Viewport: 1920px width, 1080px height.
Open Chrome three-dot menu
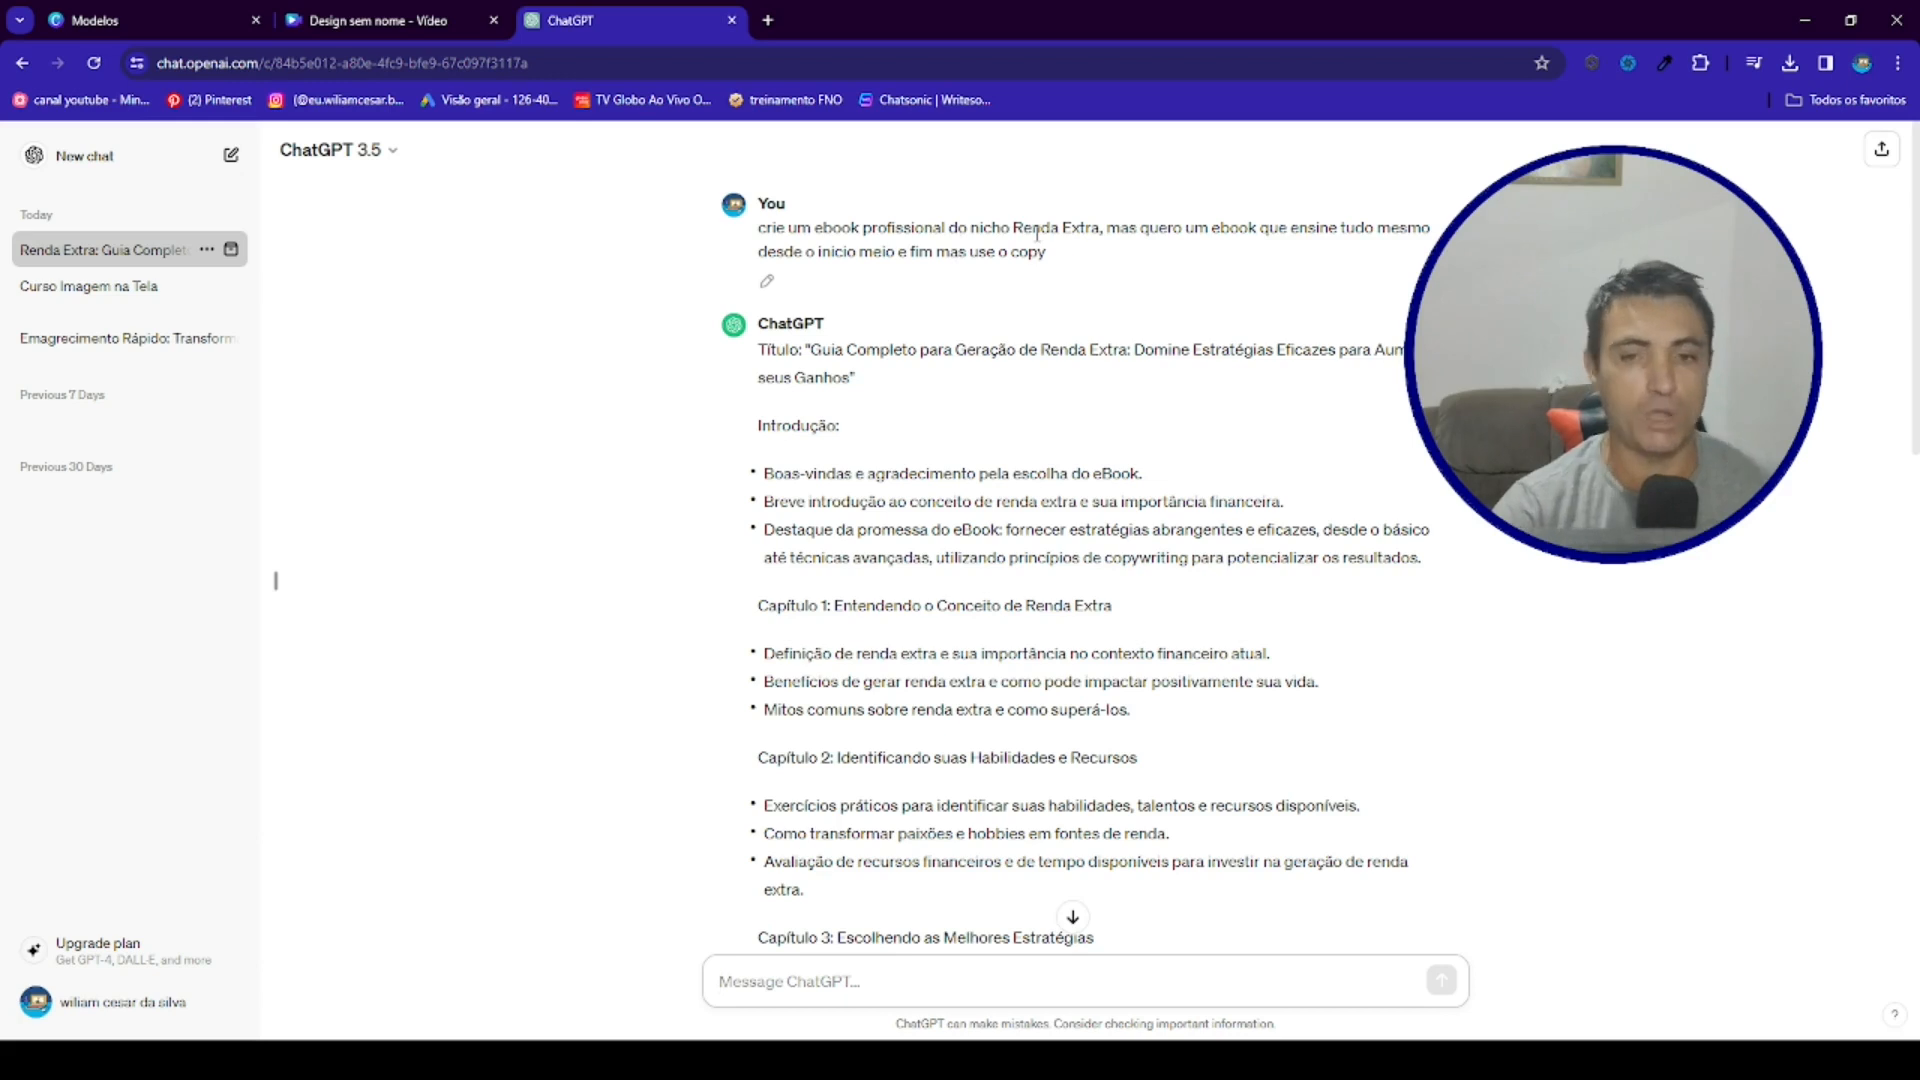pos(1897,63)
